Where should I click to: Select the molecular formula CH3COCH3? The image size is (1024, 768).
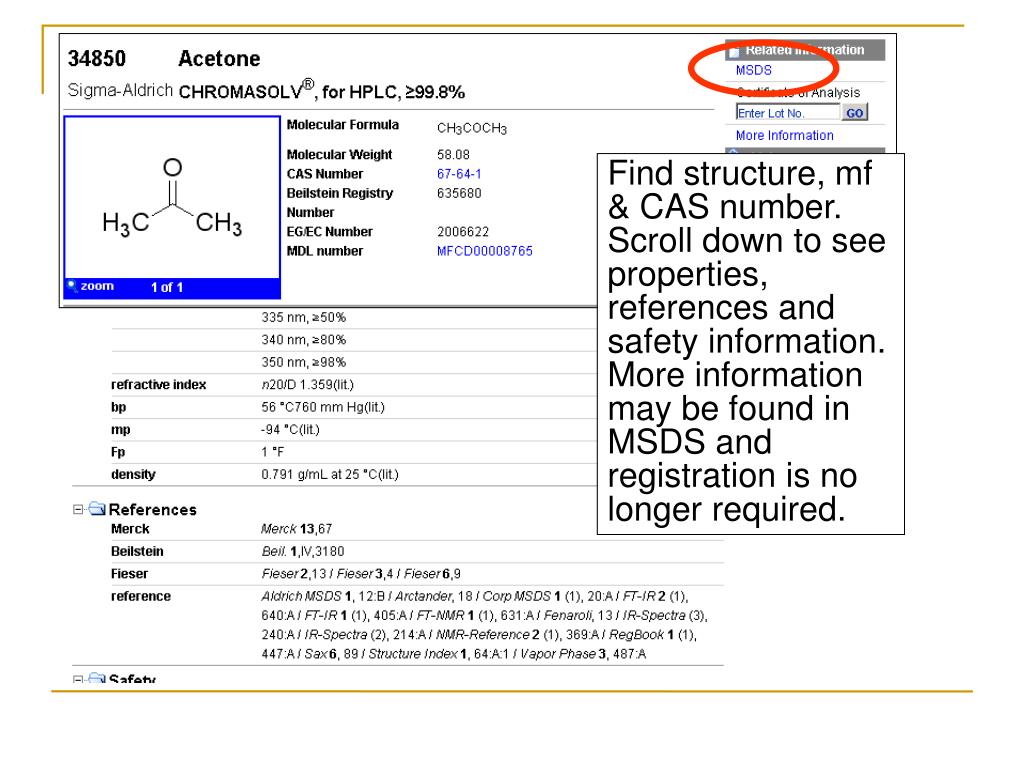click(x=472, y=128)
